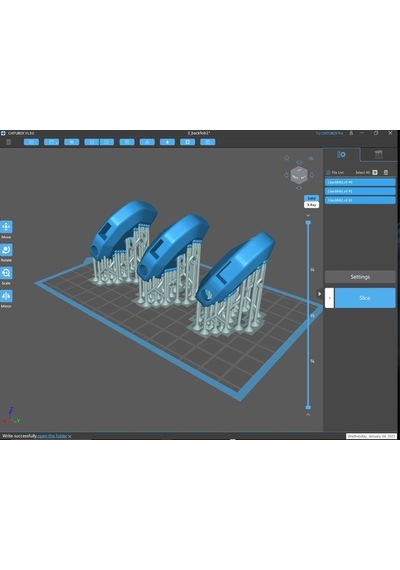Click the layer slider top handle
400x570 pixels.
pyautogui.click(x=308, y=223)
